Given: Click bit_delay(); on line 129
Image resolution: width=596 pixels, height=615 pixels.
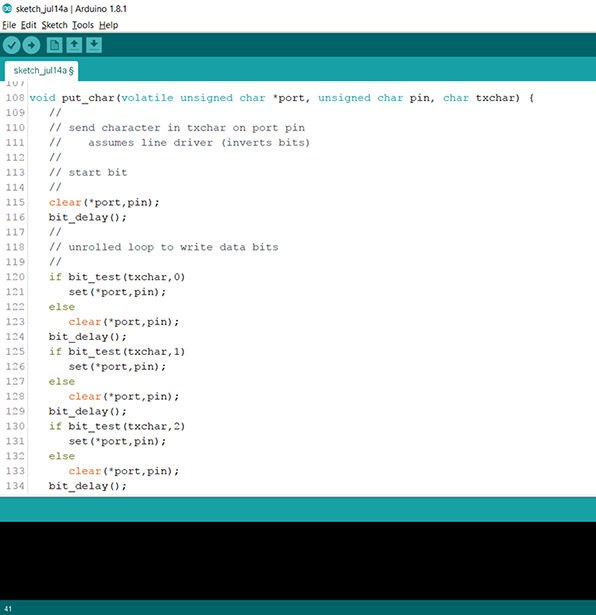Looking at the screenshot, I should (87, 411).
